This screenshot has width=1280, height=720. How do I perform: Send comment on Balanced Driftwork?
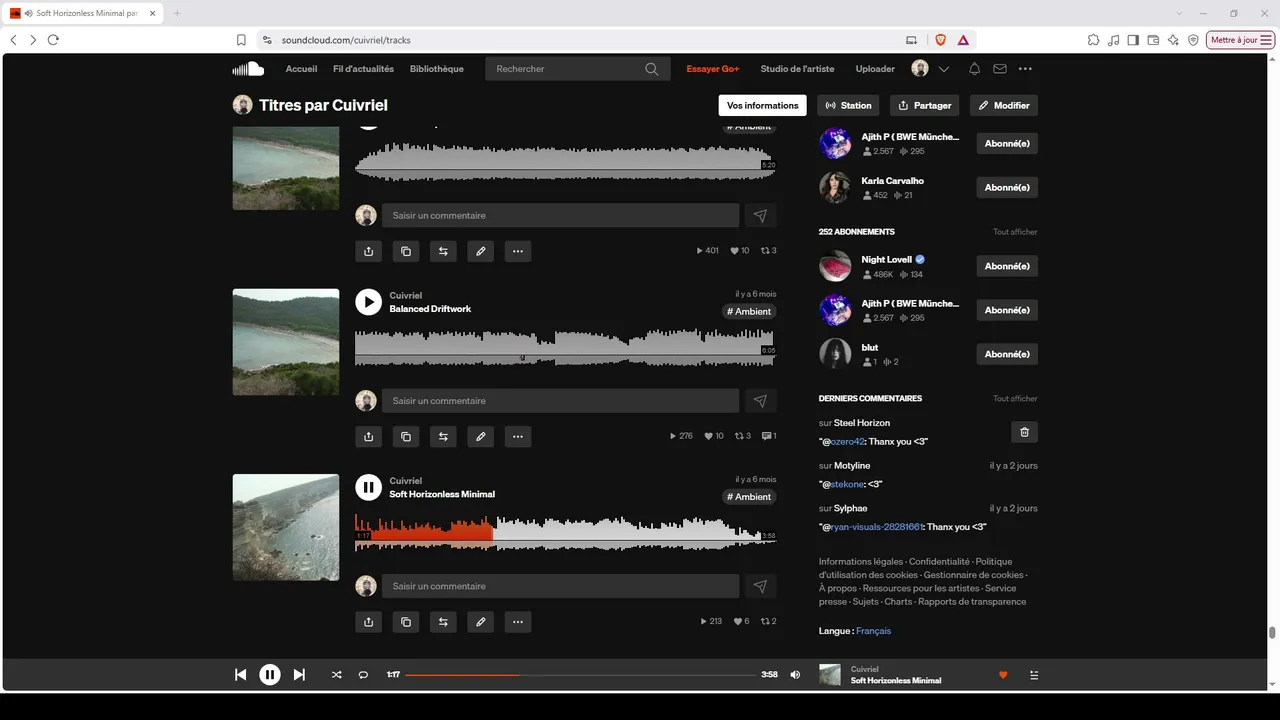760,401
